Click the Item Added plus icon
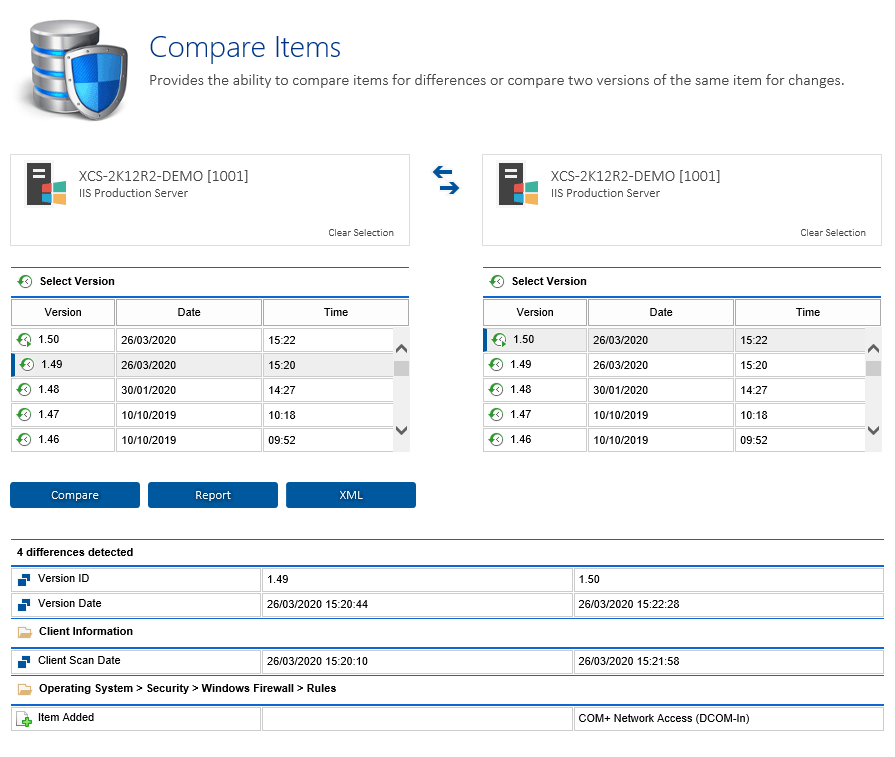 (24, 719)
